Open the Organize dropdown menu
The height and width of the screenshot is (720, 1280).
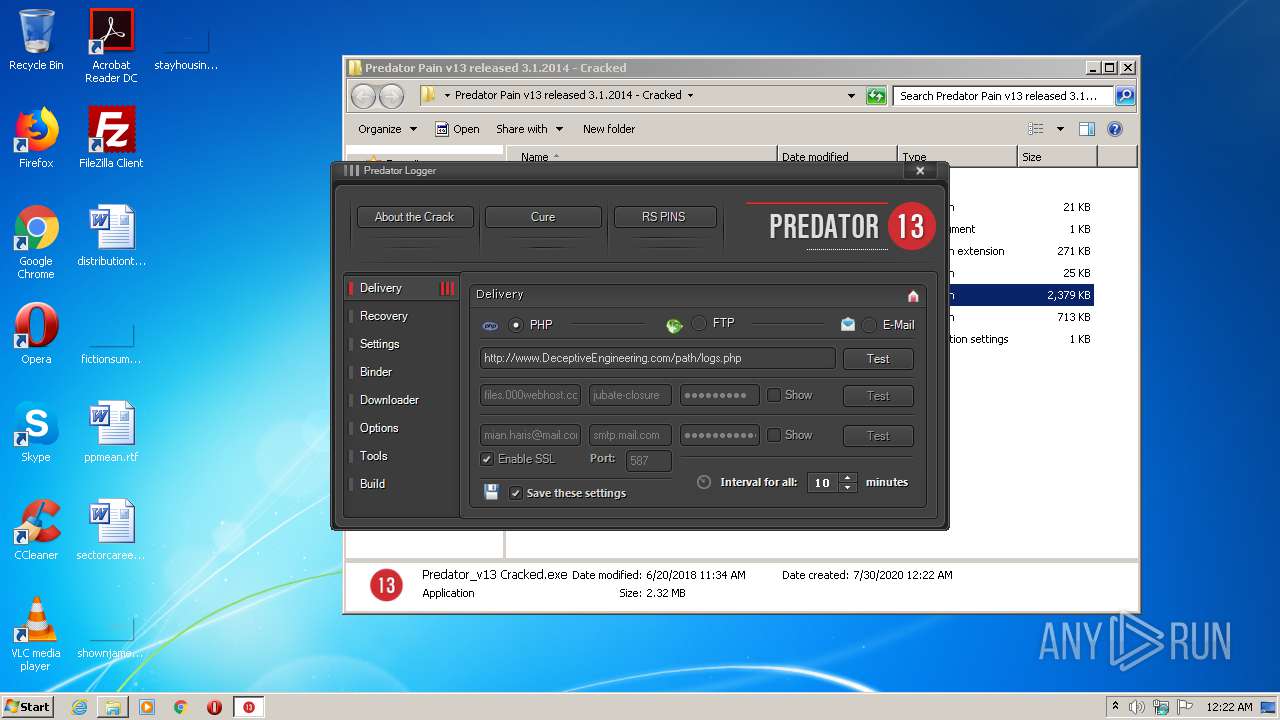(x=386, y=129)
